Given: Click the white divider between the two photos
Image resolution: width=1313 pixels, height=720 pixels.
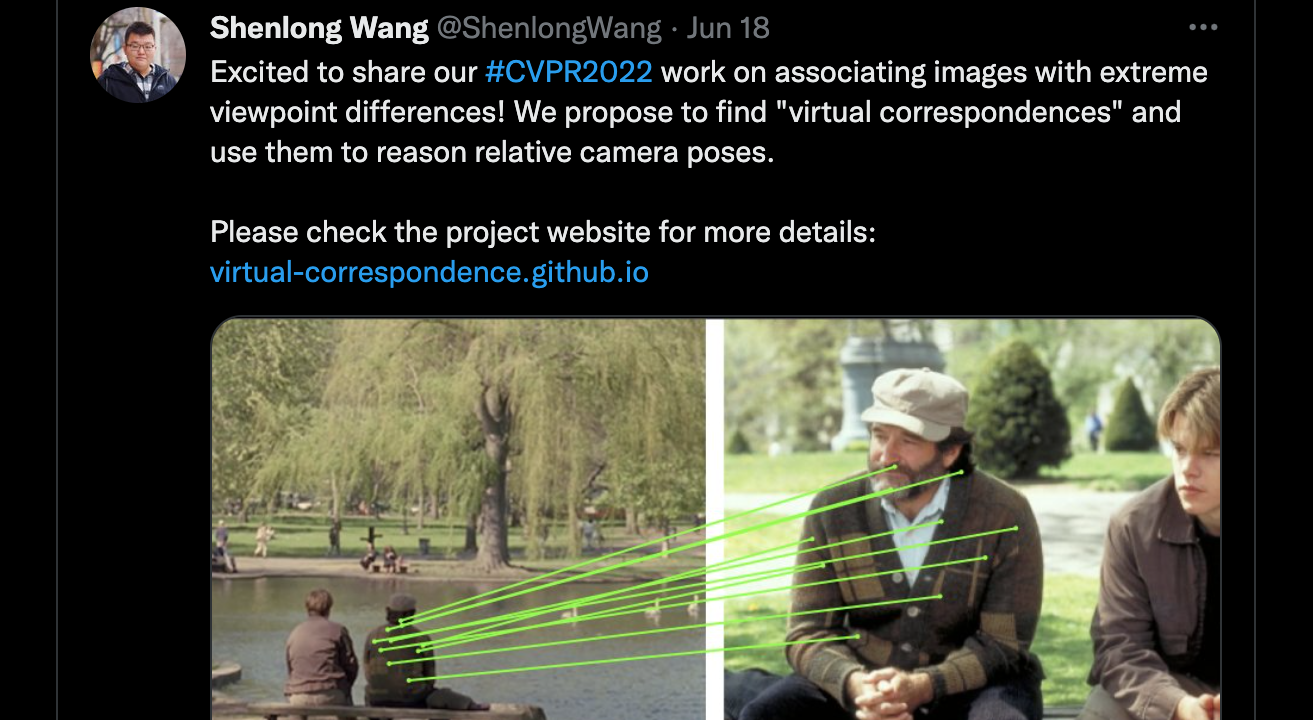Looking at the screenshot, I should (714, 519).
